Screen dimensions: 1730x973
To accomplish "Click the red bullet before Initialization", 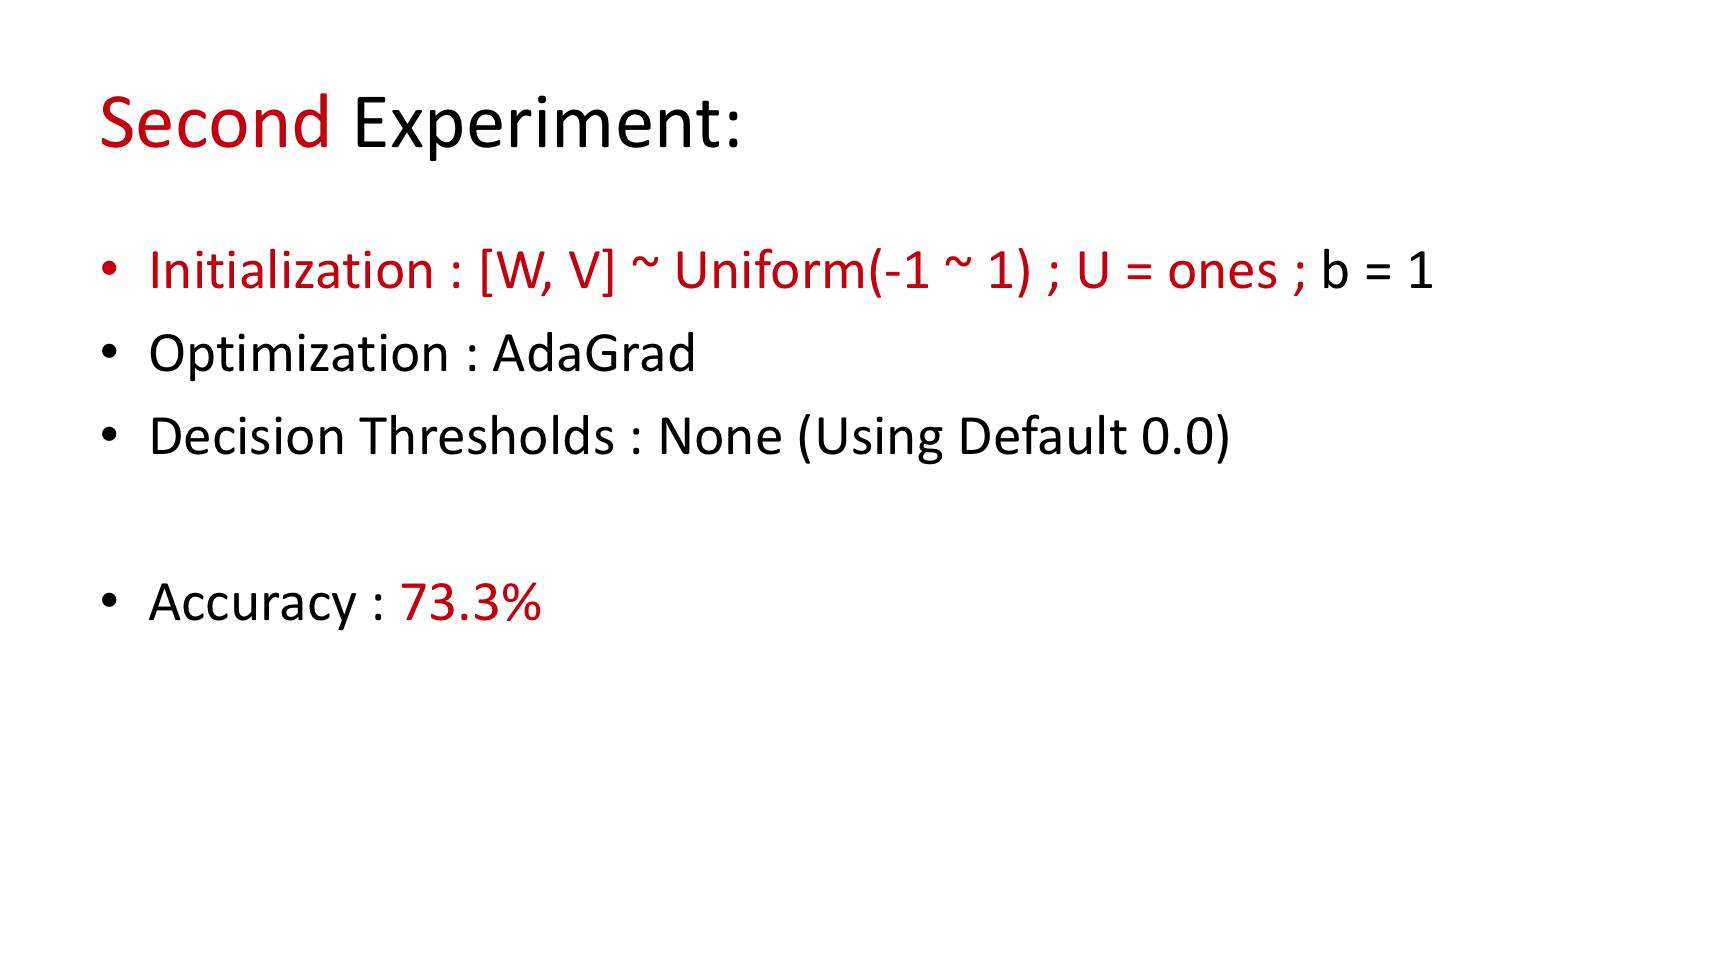I will [110, 269].
